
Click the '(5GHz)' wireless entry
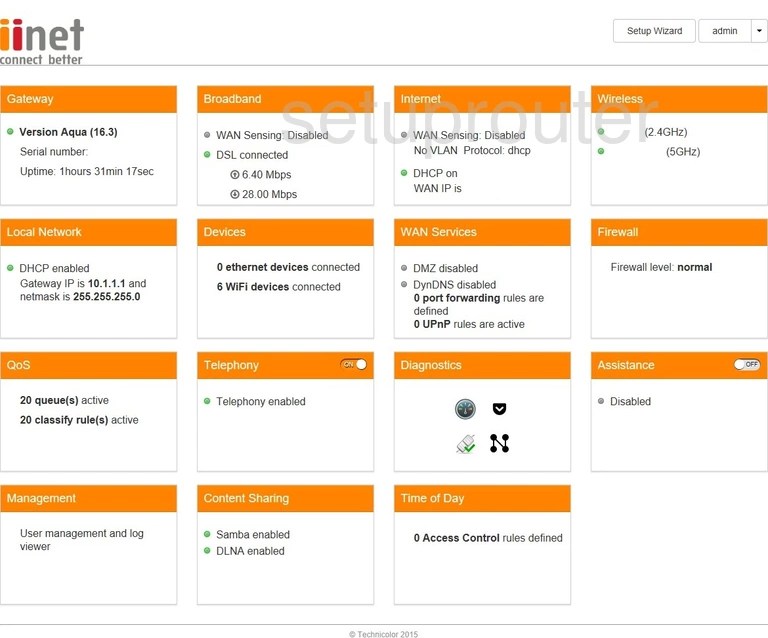(683, 152)
